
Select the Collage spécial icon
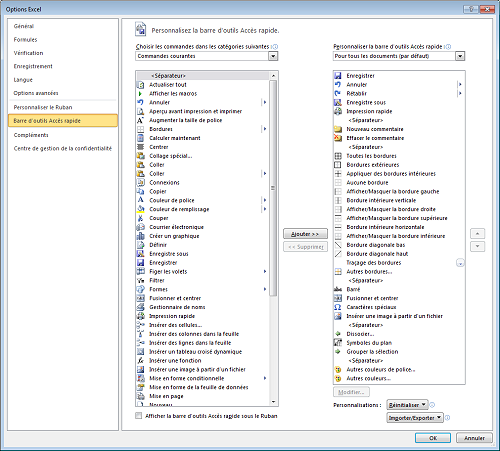click(141, 156)
